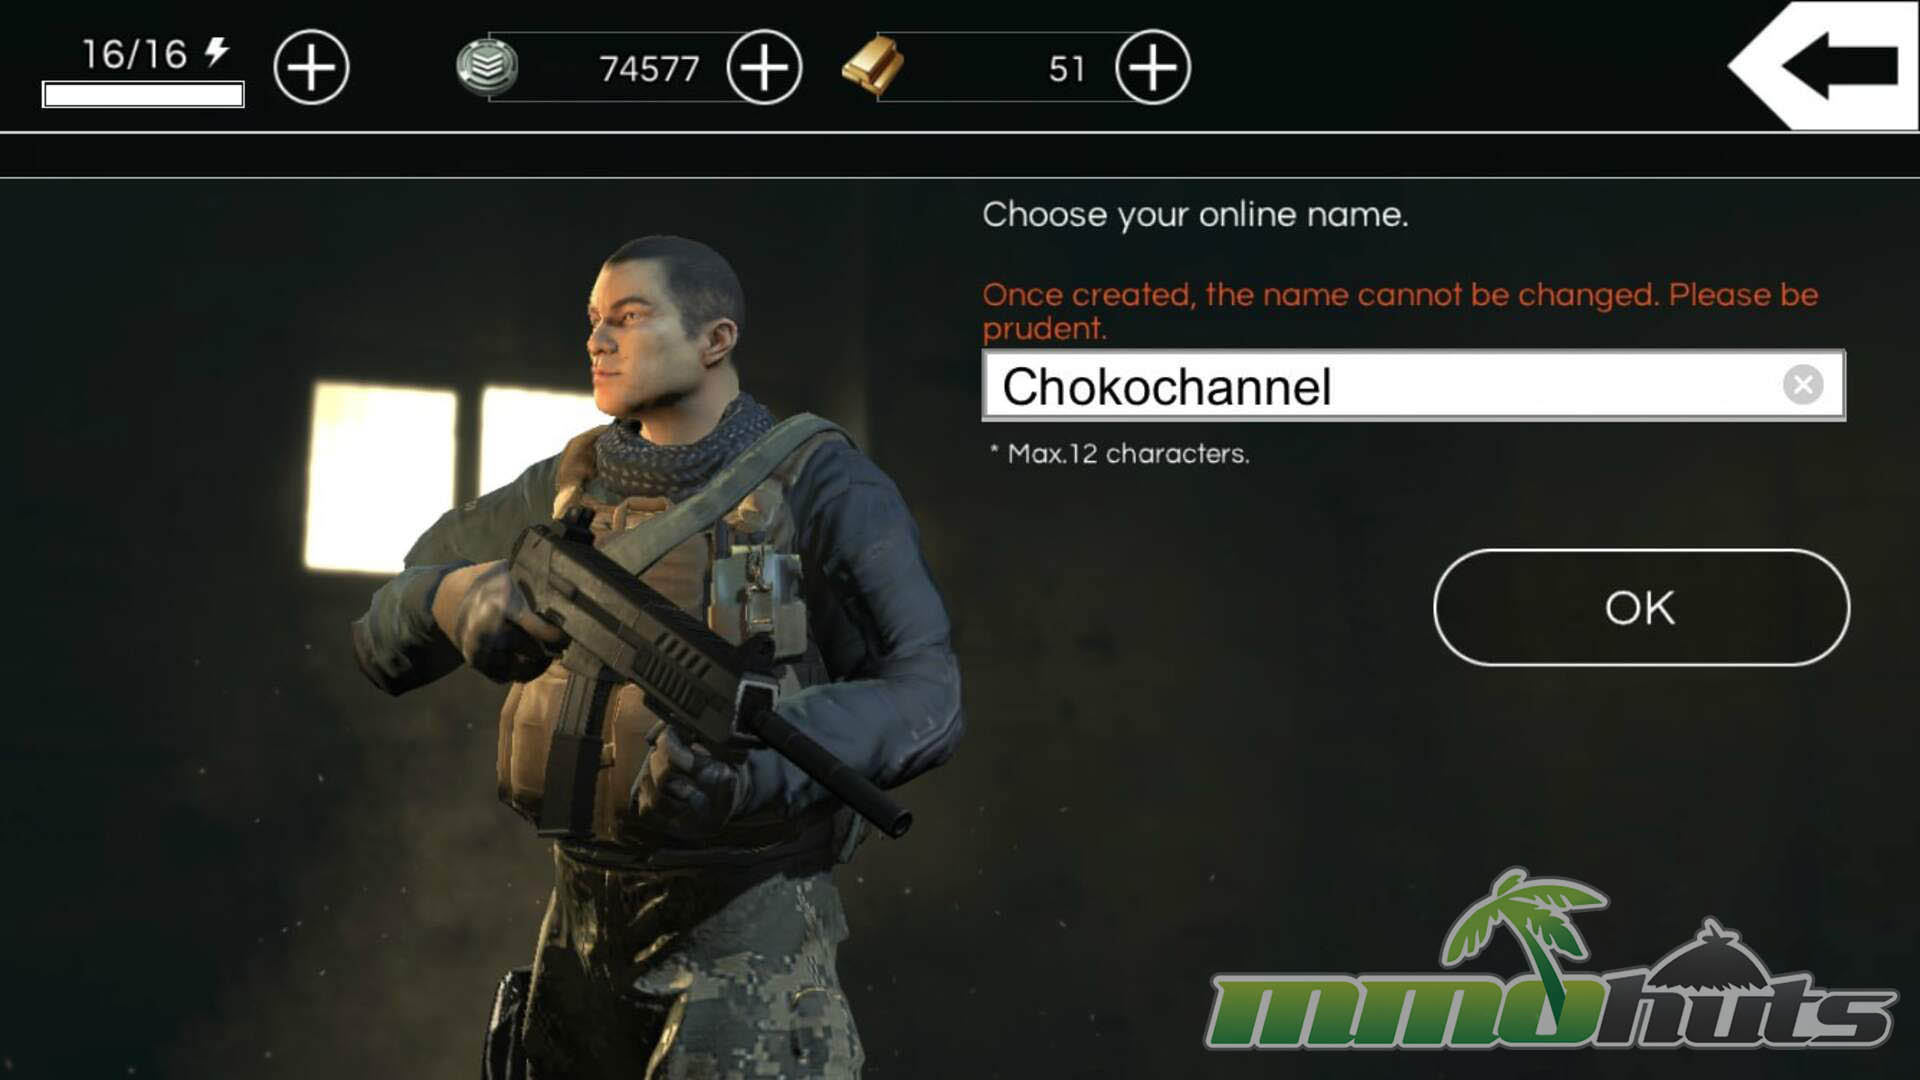The width and height of the screenshot is (1920, 1080).
Task: Confirm the name with OK button
Action: coord(1641,607)
